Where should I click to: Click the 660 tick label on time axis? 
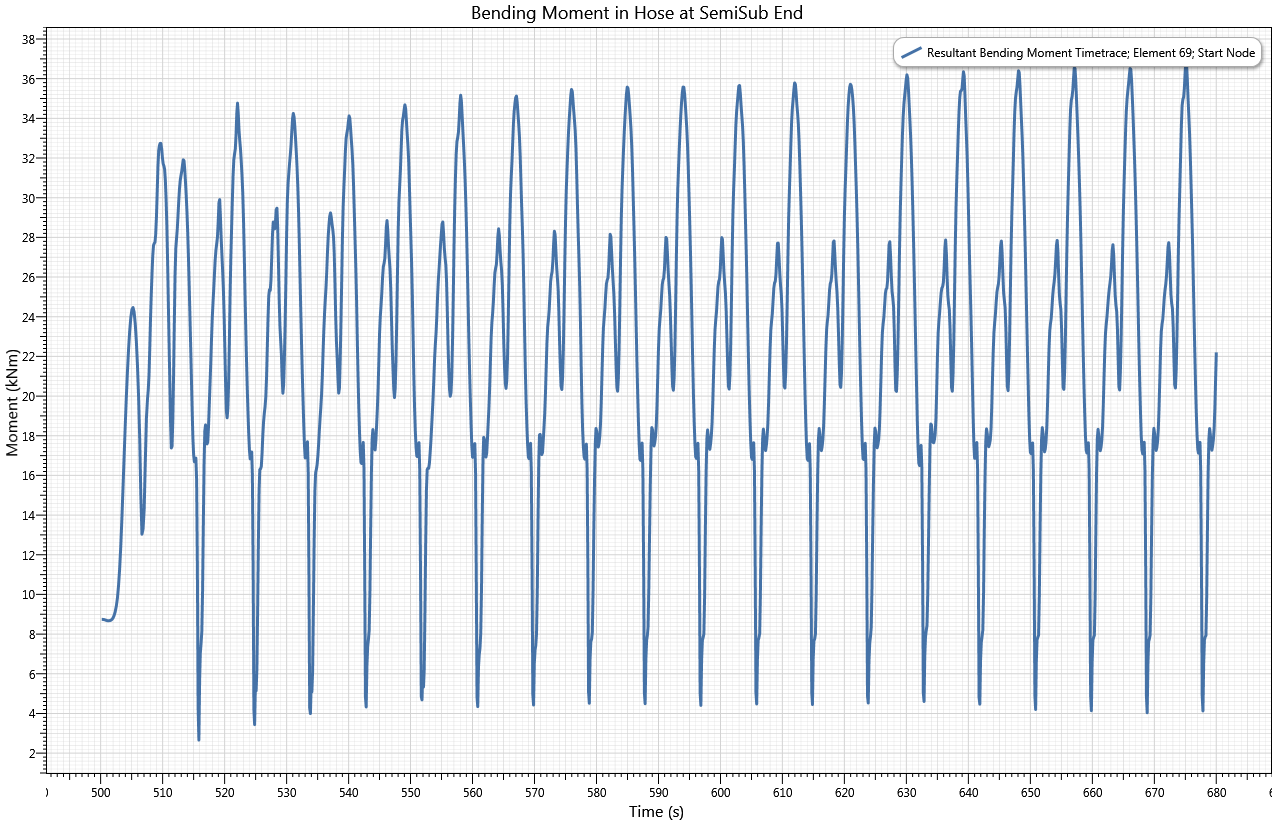point(1092,793)
